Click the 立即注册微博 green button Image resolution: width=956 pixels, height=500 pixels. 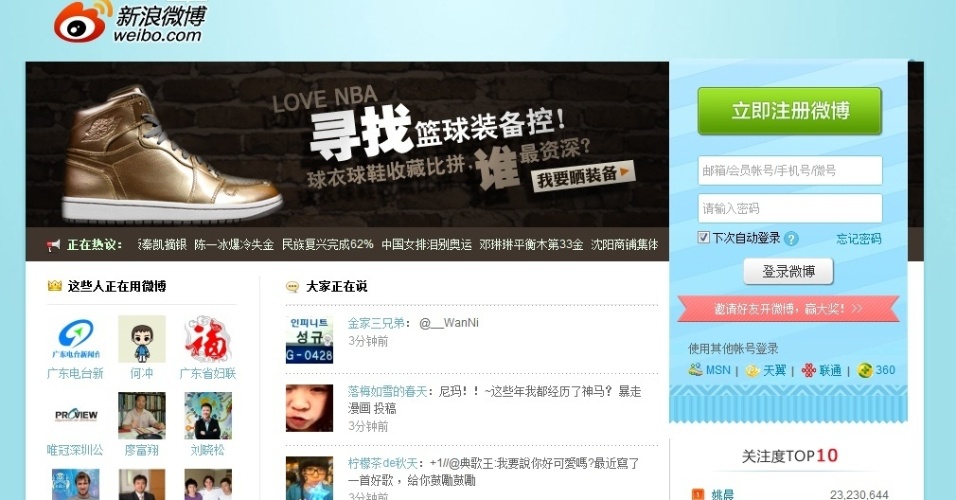(790, 111)
